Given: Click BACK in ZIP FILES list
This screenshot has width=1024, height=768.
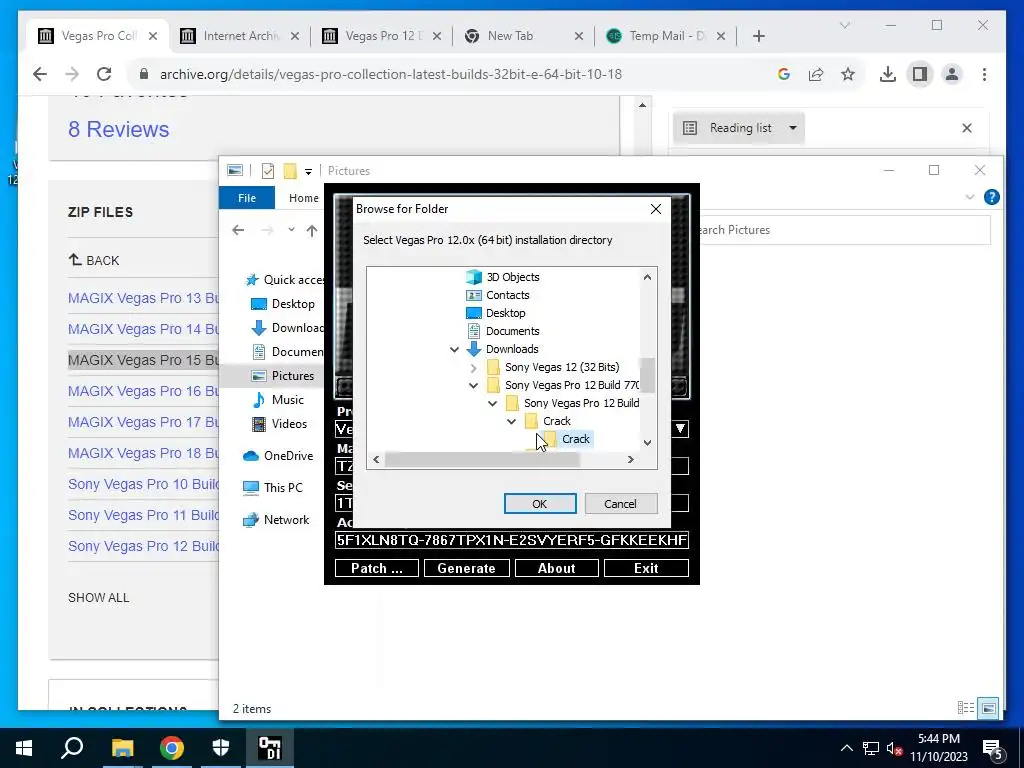Looking at the screenshot, I should (x=94, y=260).
